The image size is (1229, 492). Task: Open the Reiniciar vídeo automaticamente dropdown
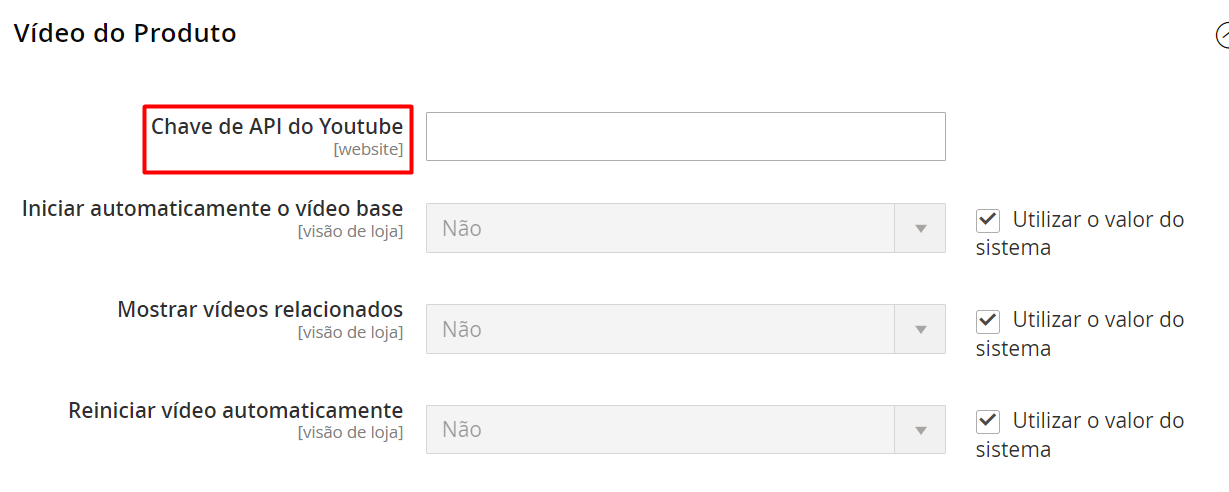click(x=660, y=429)
